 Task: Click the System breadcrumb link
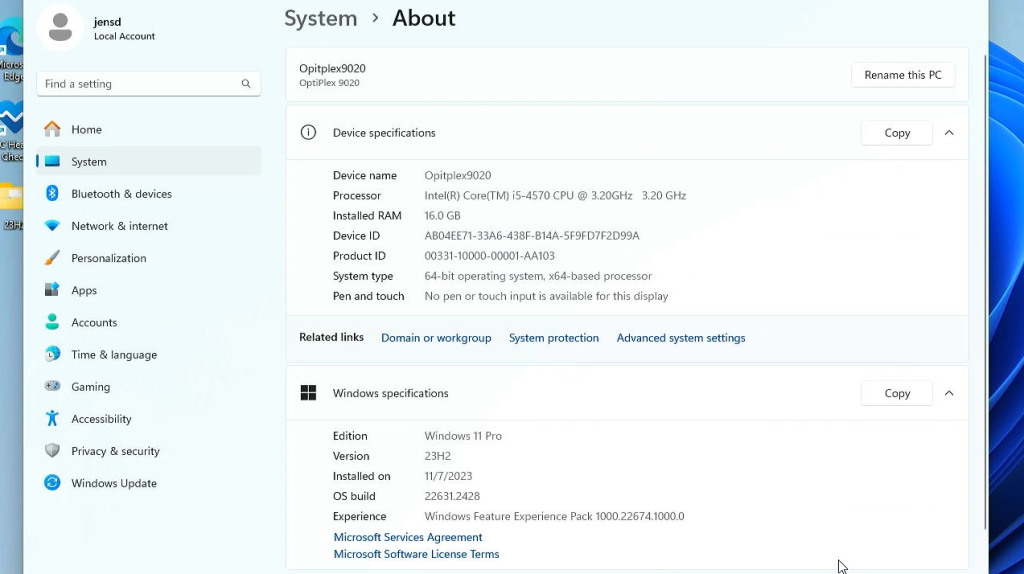coord(321,18)
